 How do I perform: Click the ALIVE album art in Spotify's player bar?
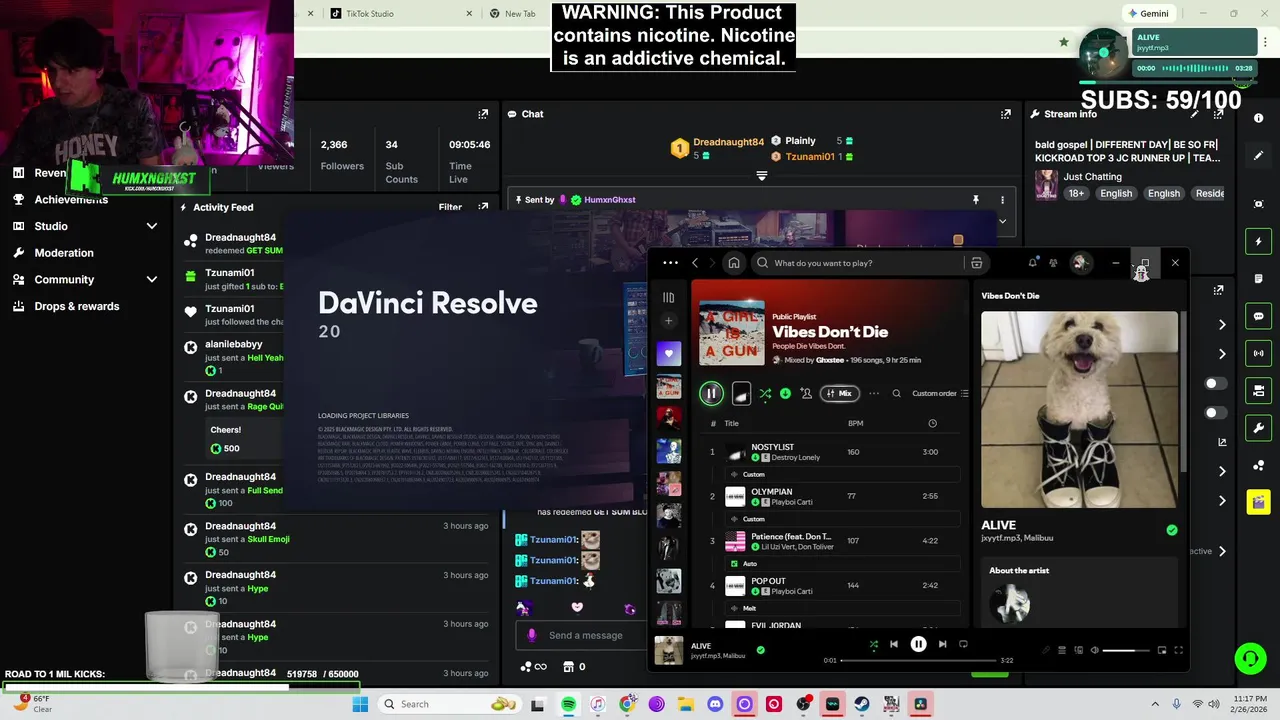point(669,651)
